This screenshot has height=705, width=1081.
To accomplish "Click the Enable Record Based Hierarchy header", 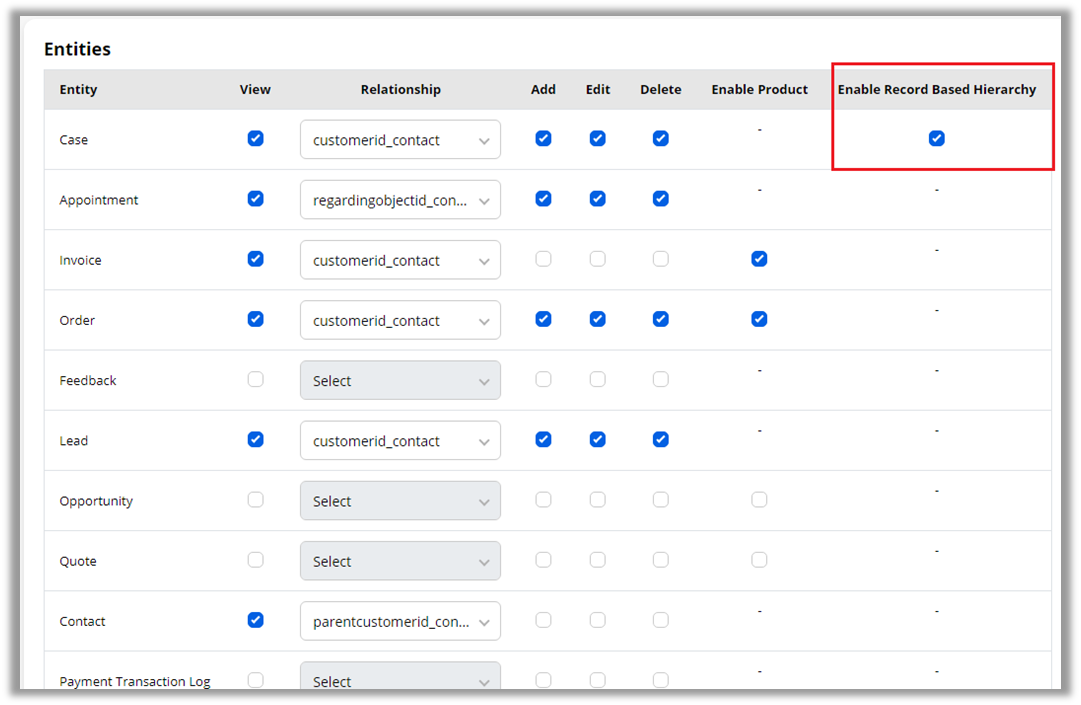I will coord(936,90).
